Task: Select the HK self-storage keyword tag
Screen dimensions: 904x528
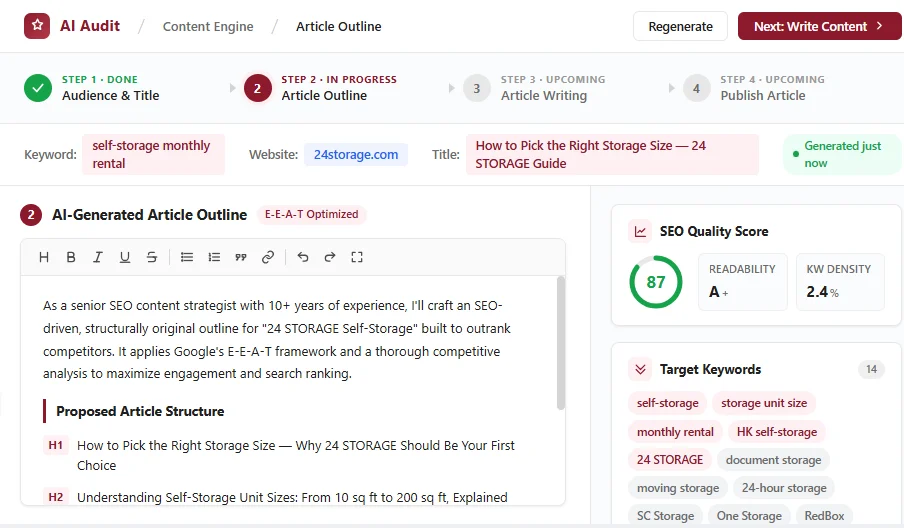Action: pyautogui.click(x=777, y=432)
